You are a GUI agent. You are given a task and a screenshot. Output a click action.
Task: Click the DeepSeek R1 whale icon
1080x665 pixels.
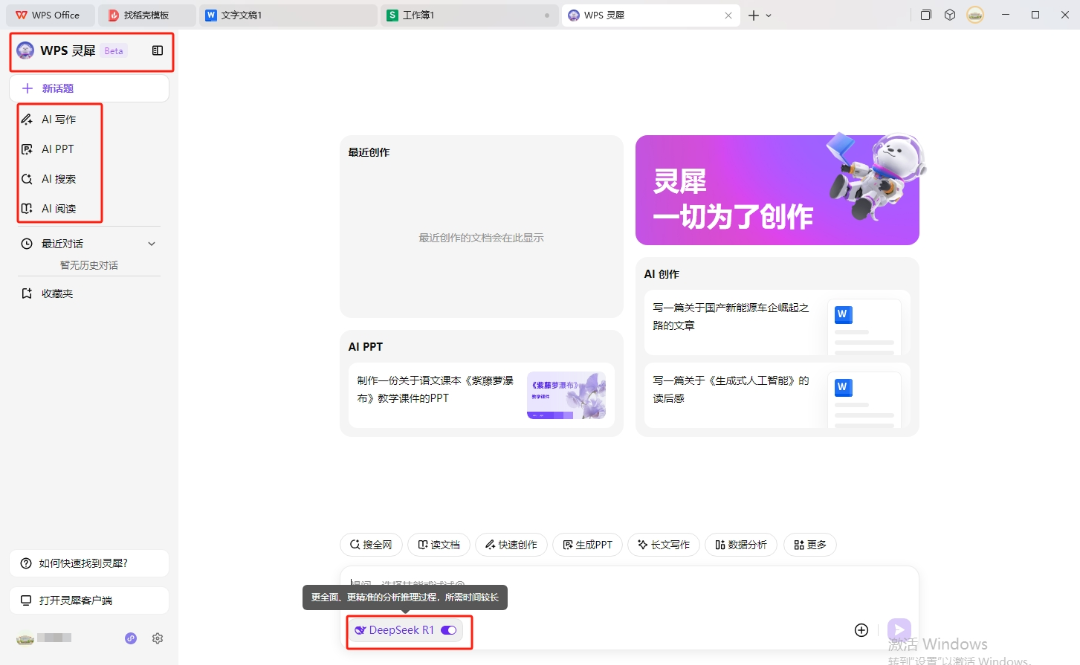[360, 630]
